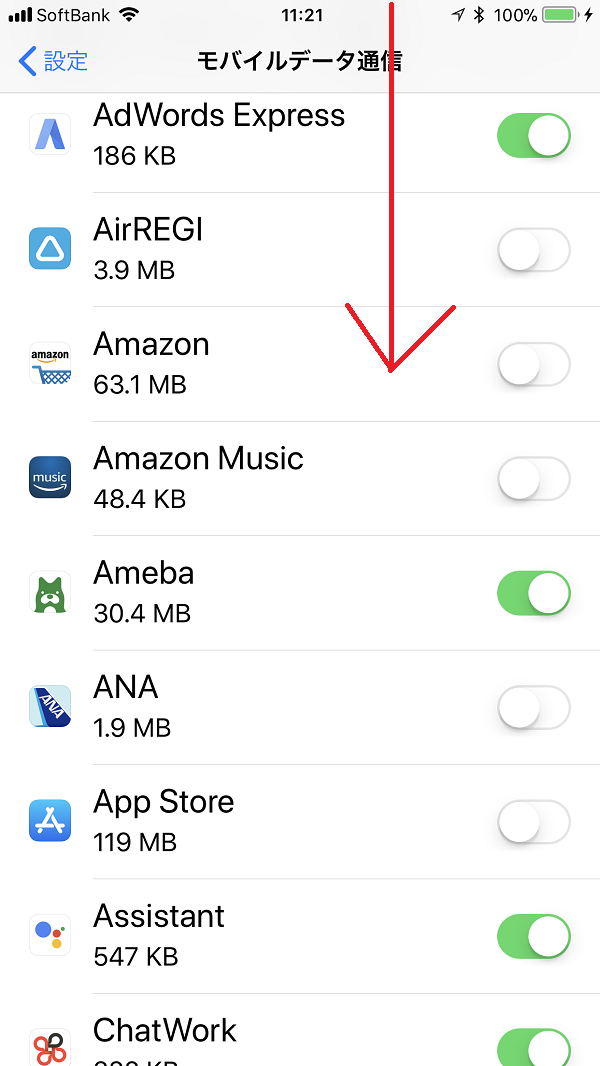Image resolution: width=600 pixels, height=1066 pixels.
Task: Enable mobile data for Amazon Music
Action: click(533, 478)
